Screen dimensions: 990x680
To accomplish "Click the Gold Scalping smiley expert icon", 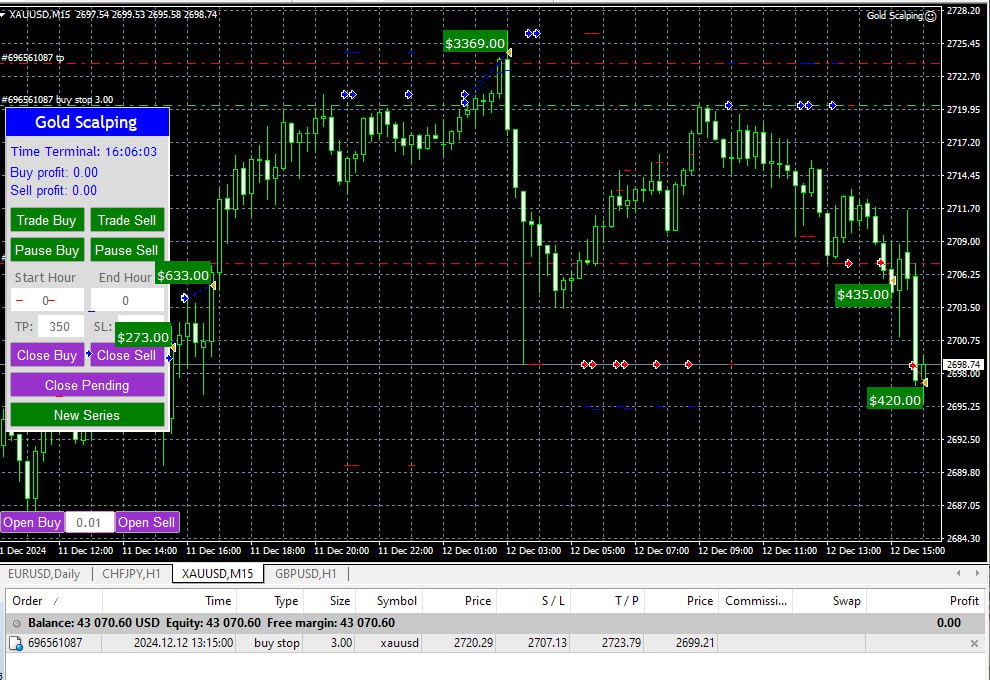I will point(930,16).
